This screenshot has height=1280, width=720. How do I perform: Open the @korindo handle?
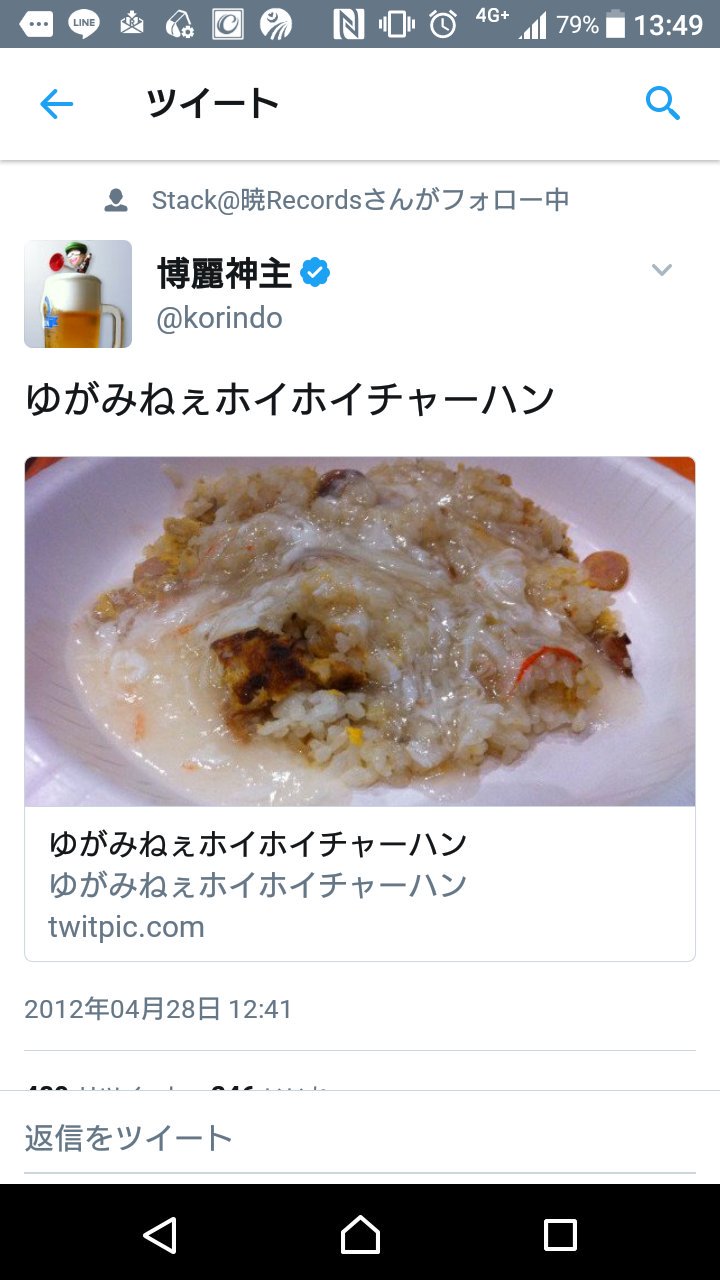tap(220, 318)
